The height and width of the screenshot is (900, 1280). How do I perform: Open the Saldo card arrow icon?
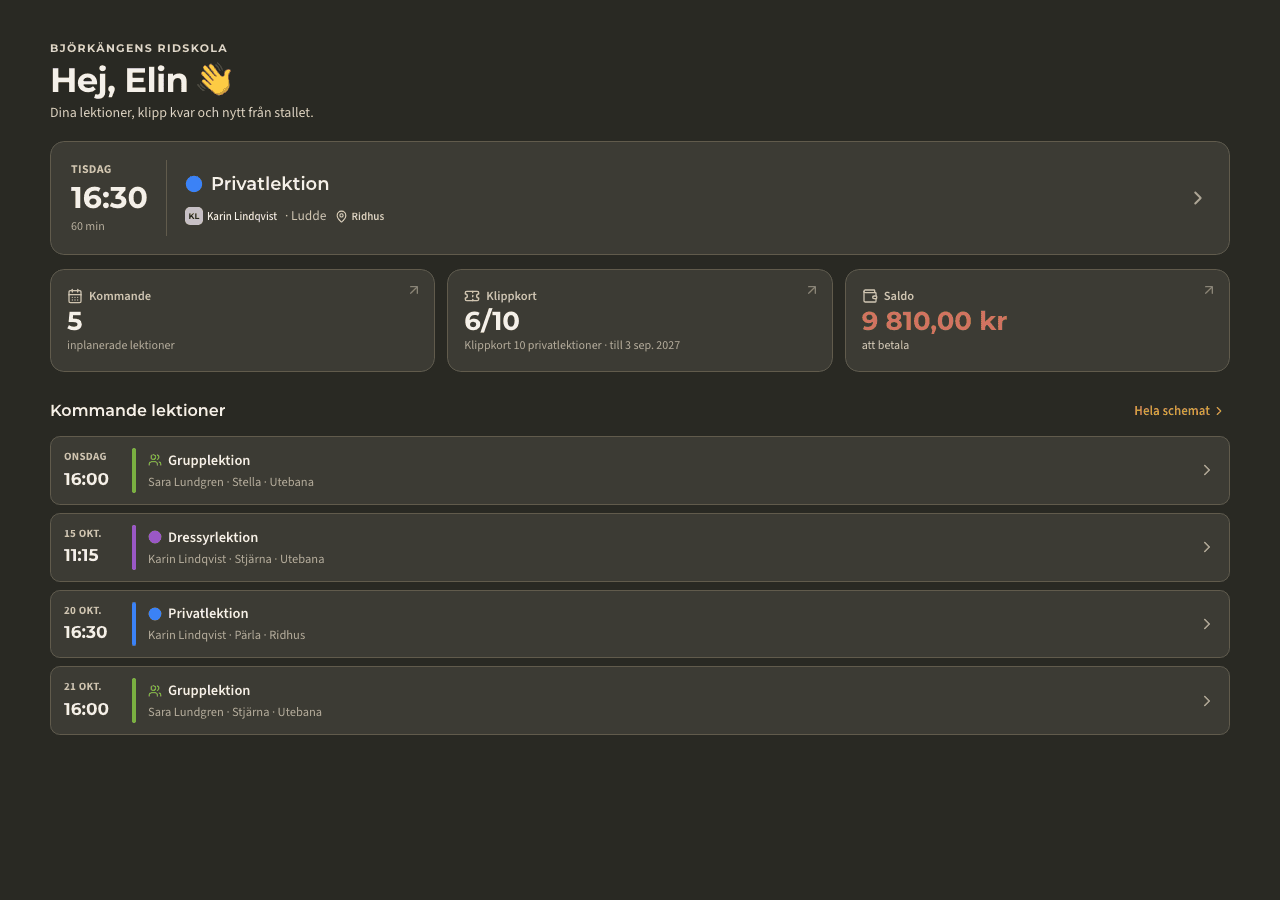pos(1209,290)
